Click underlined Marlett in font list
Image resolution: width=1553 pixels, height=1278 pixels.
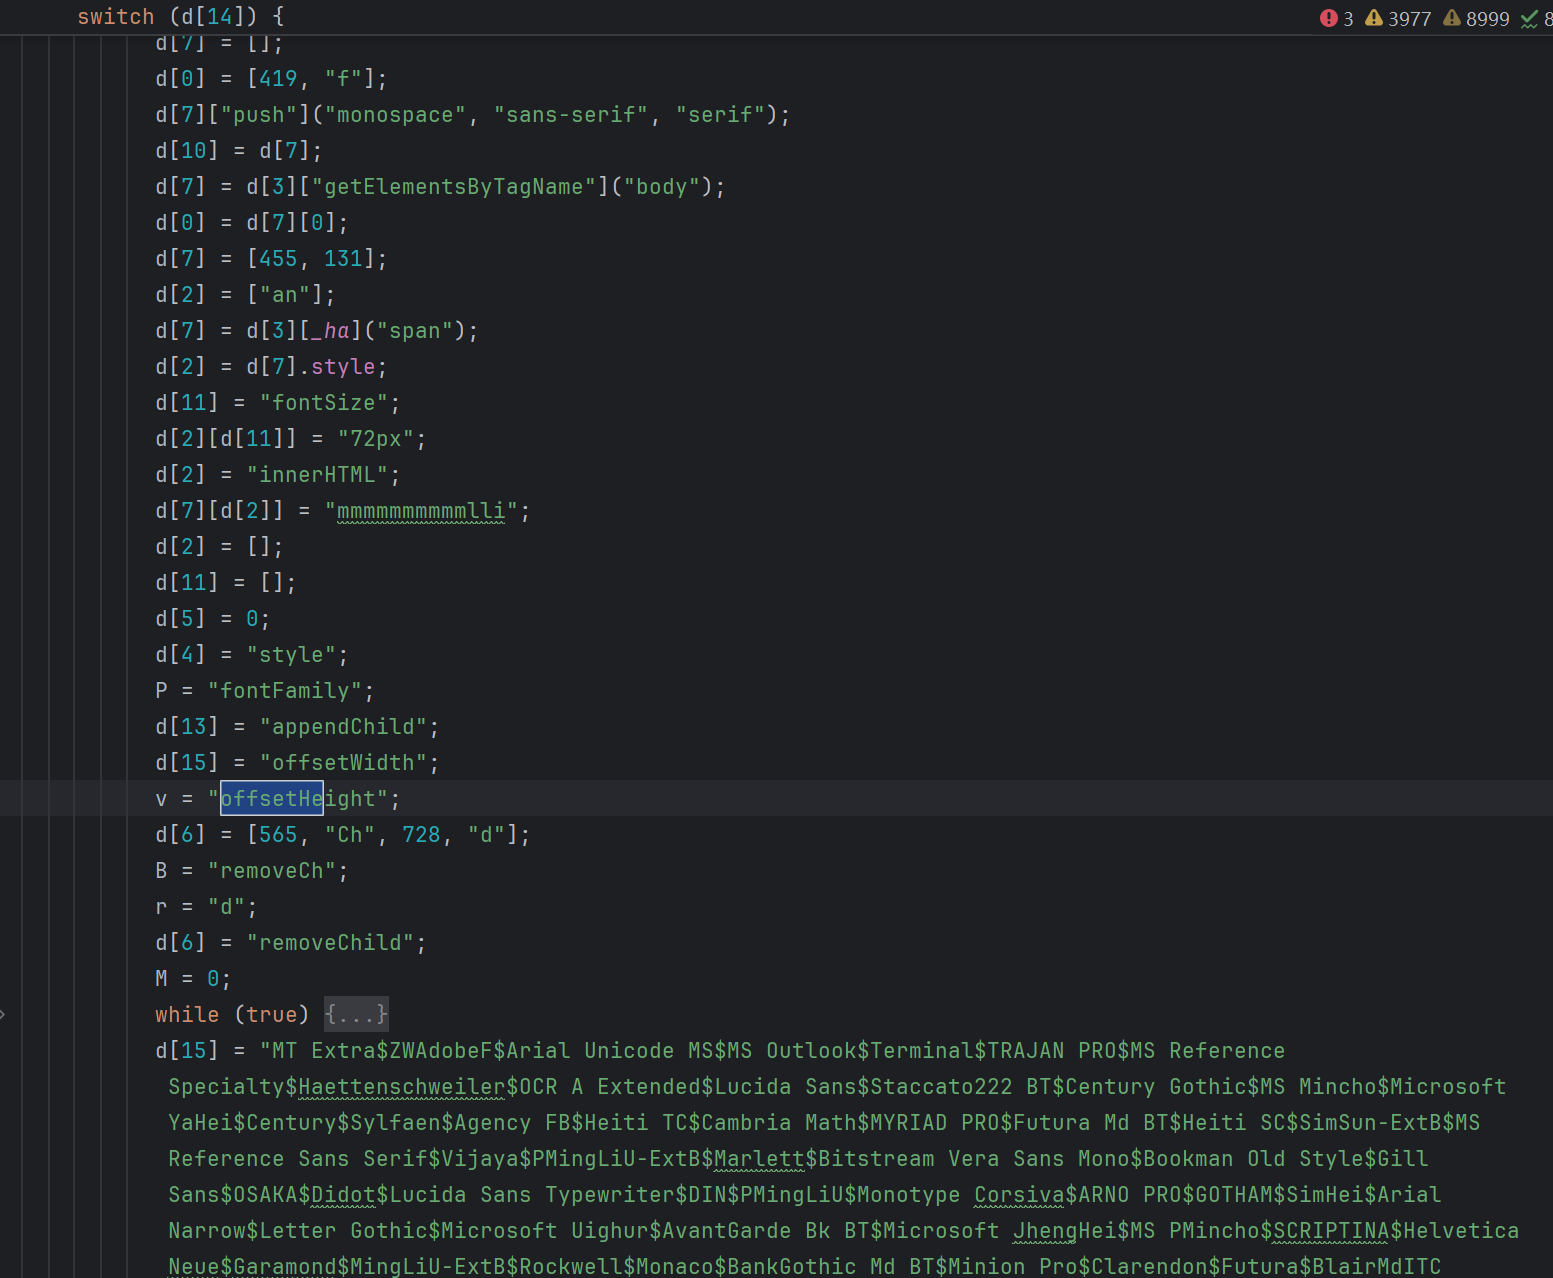[x=759, y=1159]
